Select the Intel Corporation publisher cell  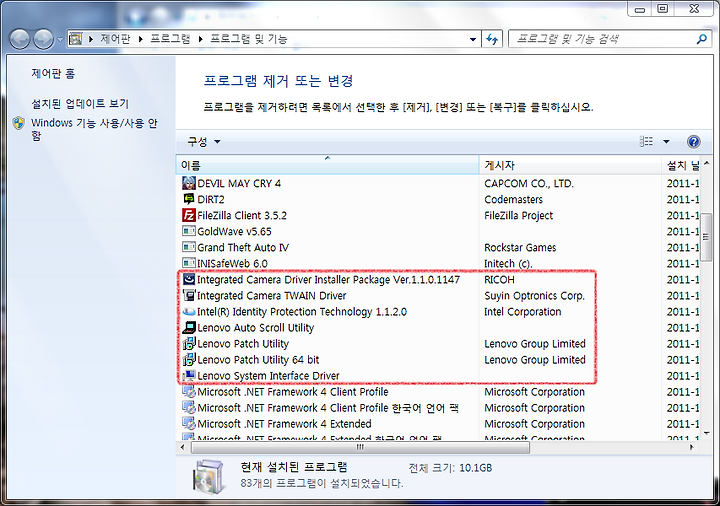523,312
